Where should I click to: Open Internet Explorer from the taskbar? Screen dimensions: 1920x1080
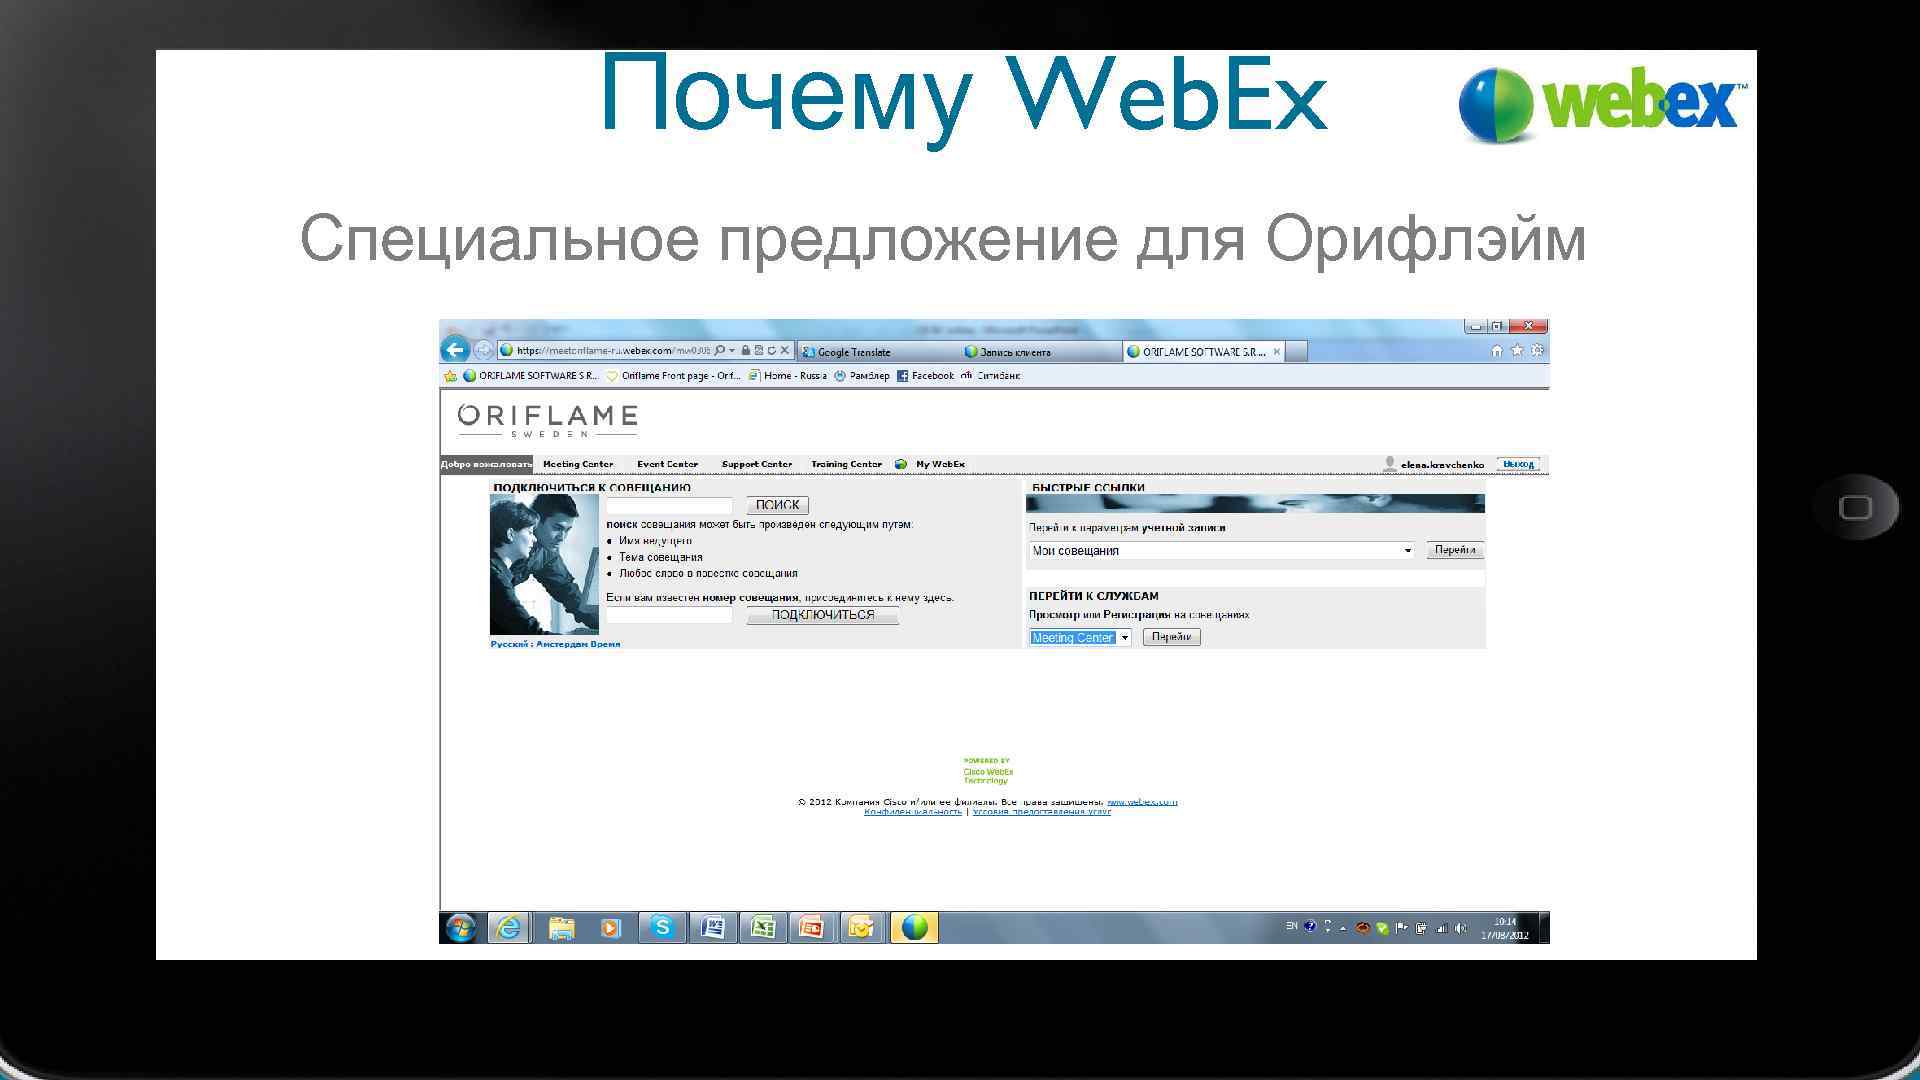click(509, 928)
